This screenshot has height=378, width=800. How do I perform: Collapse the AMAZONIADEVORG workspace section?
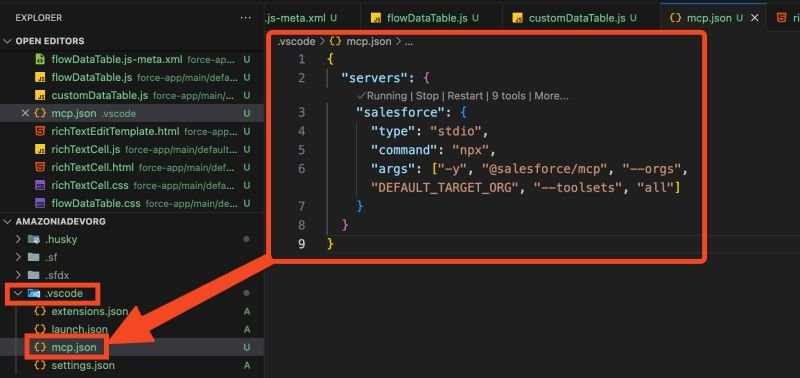(x=7, y=221)
